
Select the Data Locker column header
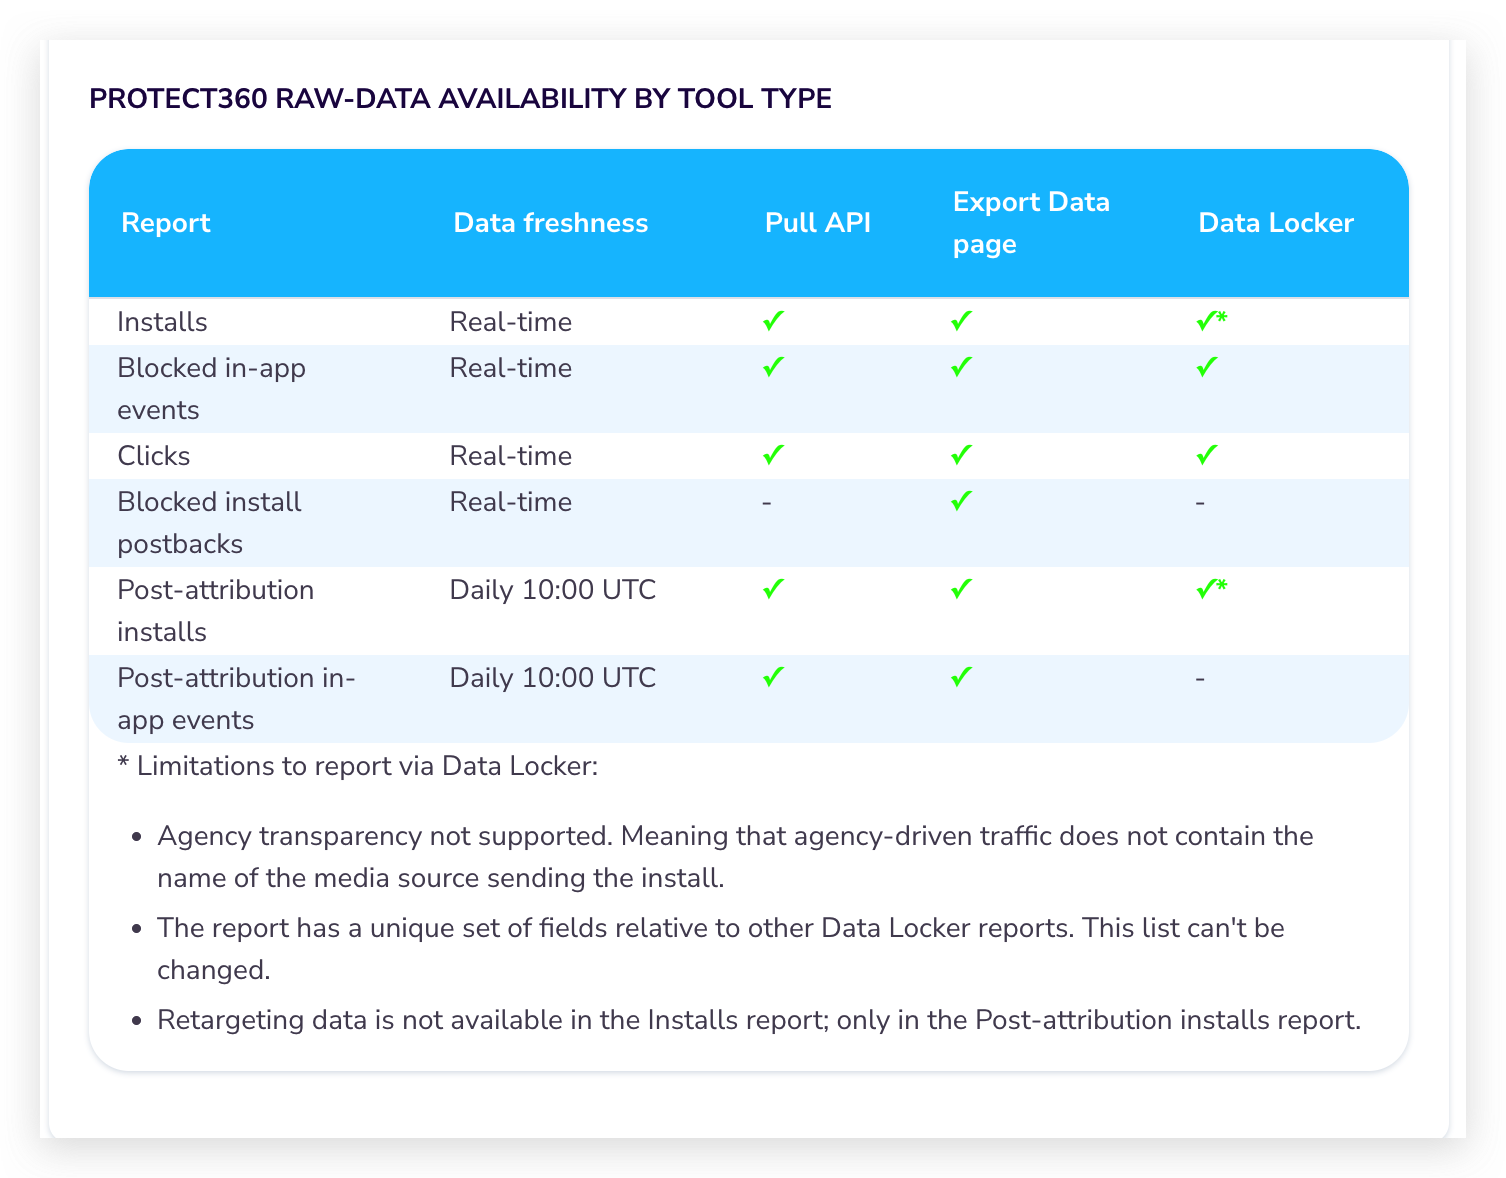point(1275,223)
